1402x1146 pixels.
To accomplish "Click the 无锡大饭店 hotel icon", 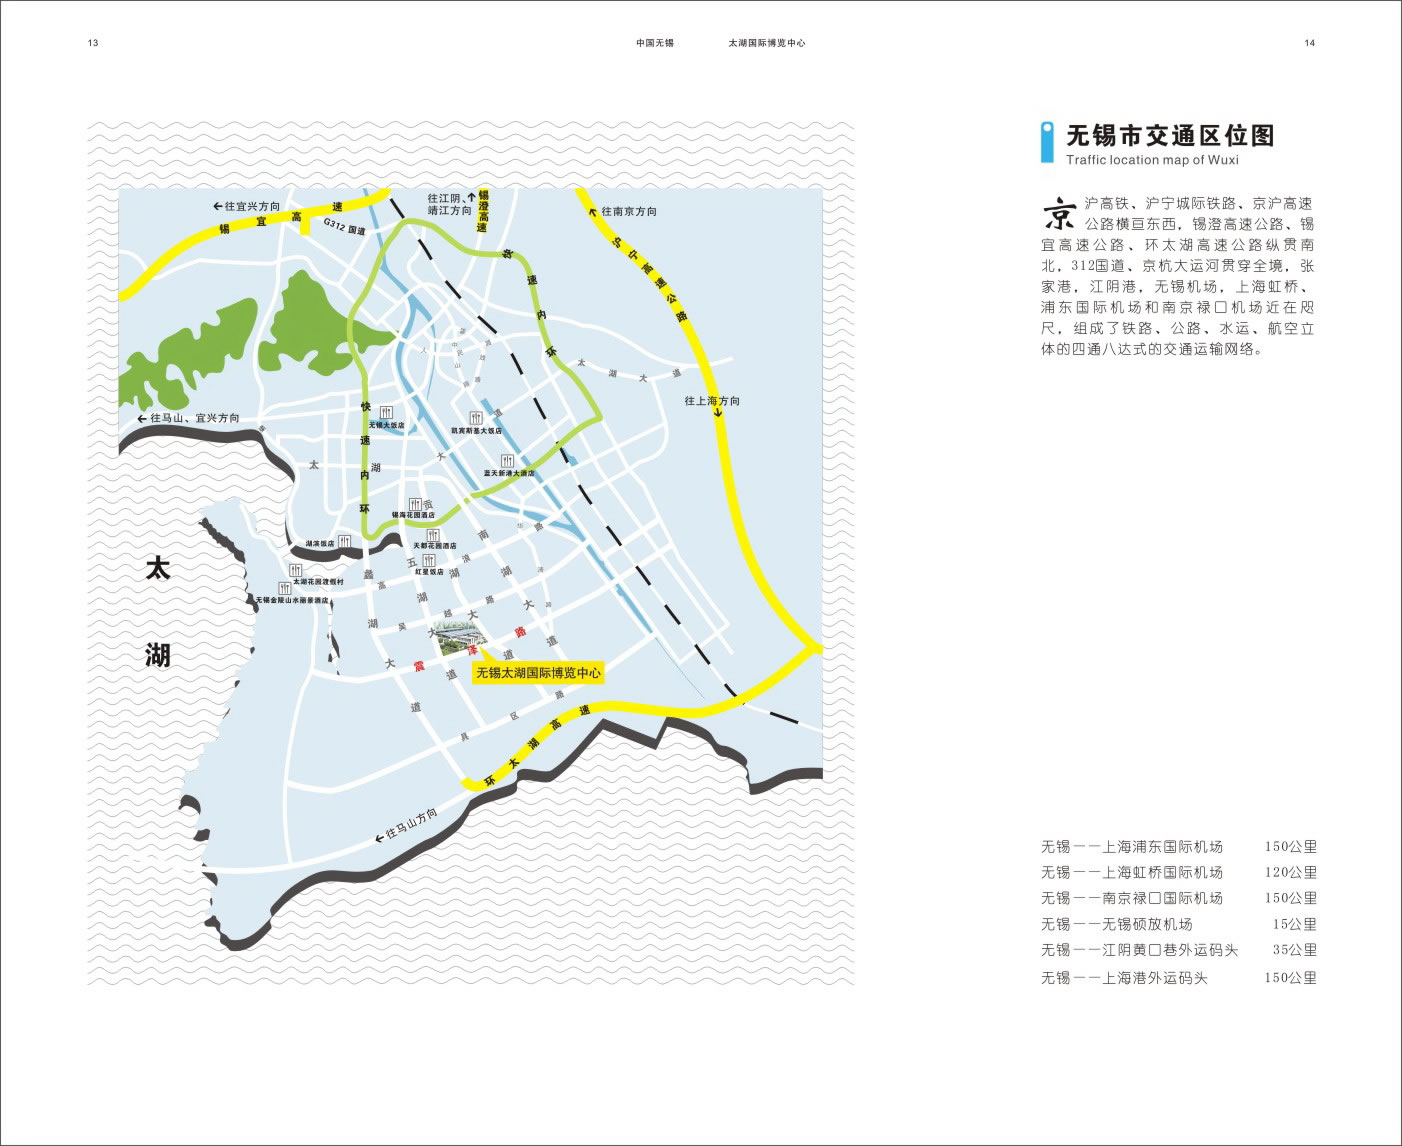I will (x=386, y=413).
